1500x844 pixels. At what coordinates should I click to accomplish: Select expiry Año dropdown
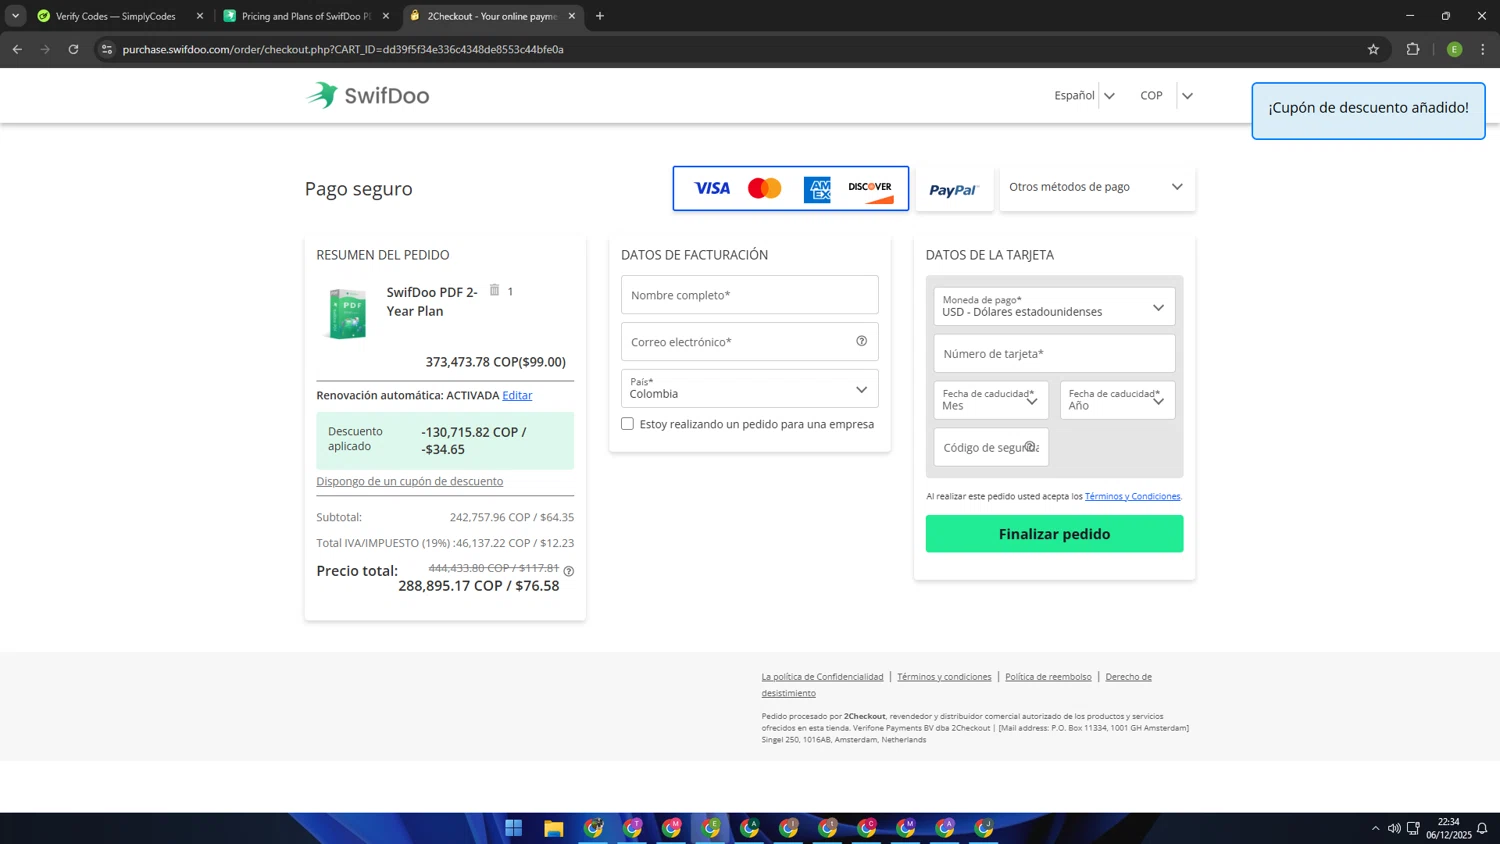(1117, 400)
